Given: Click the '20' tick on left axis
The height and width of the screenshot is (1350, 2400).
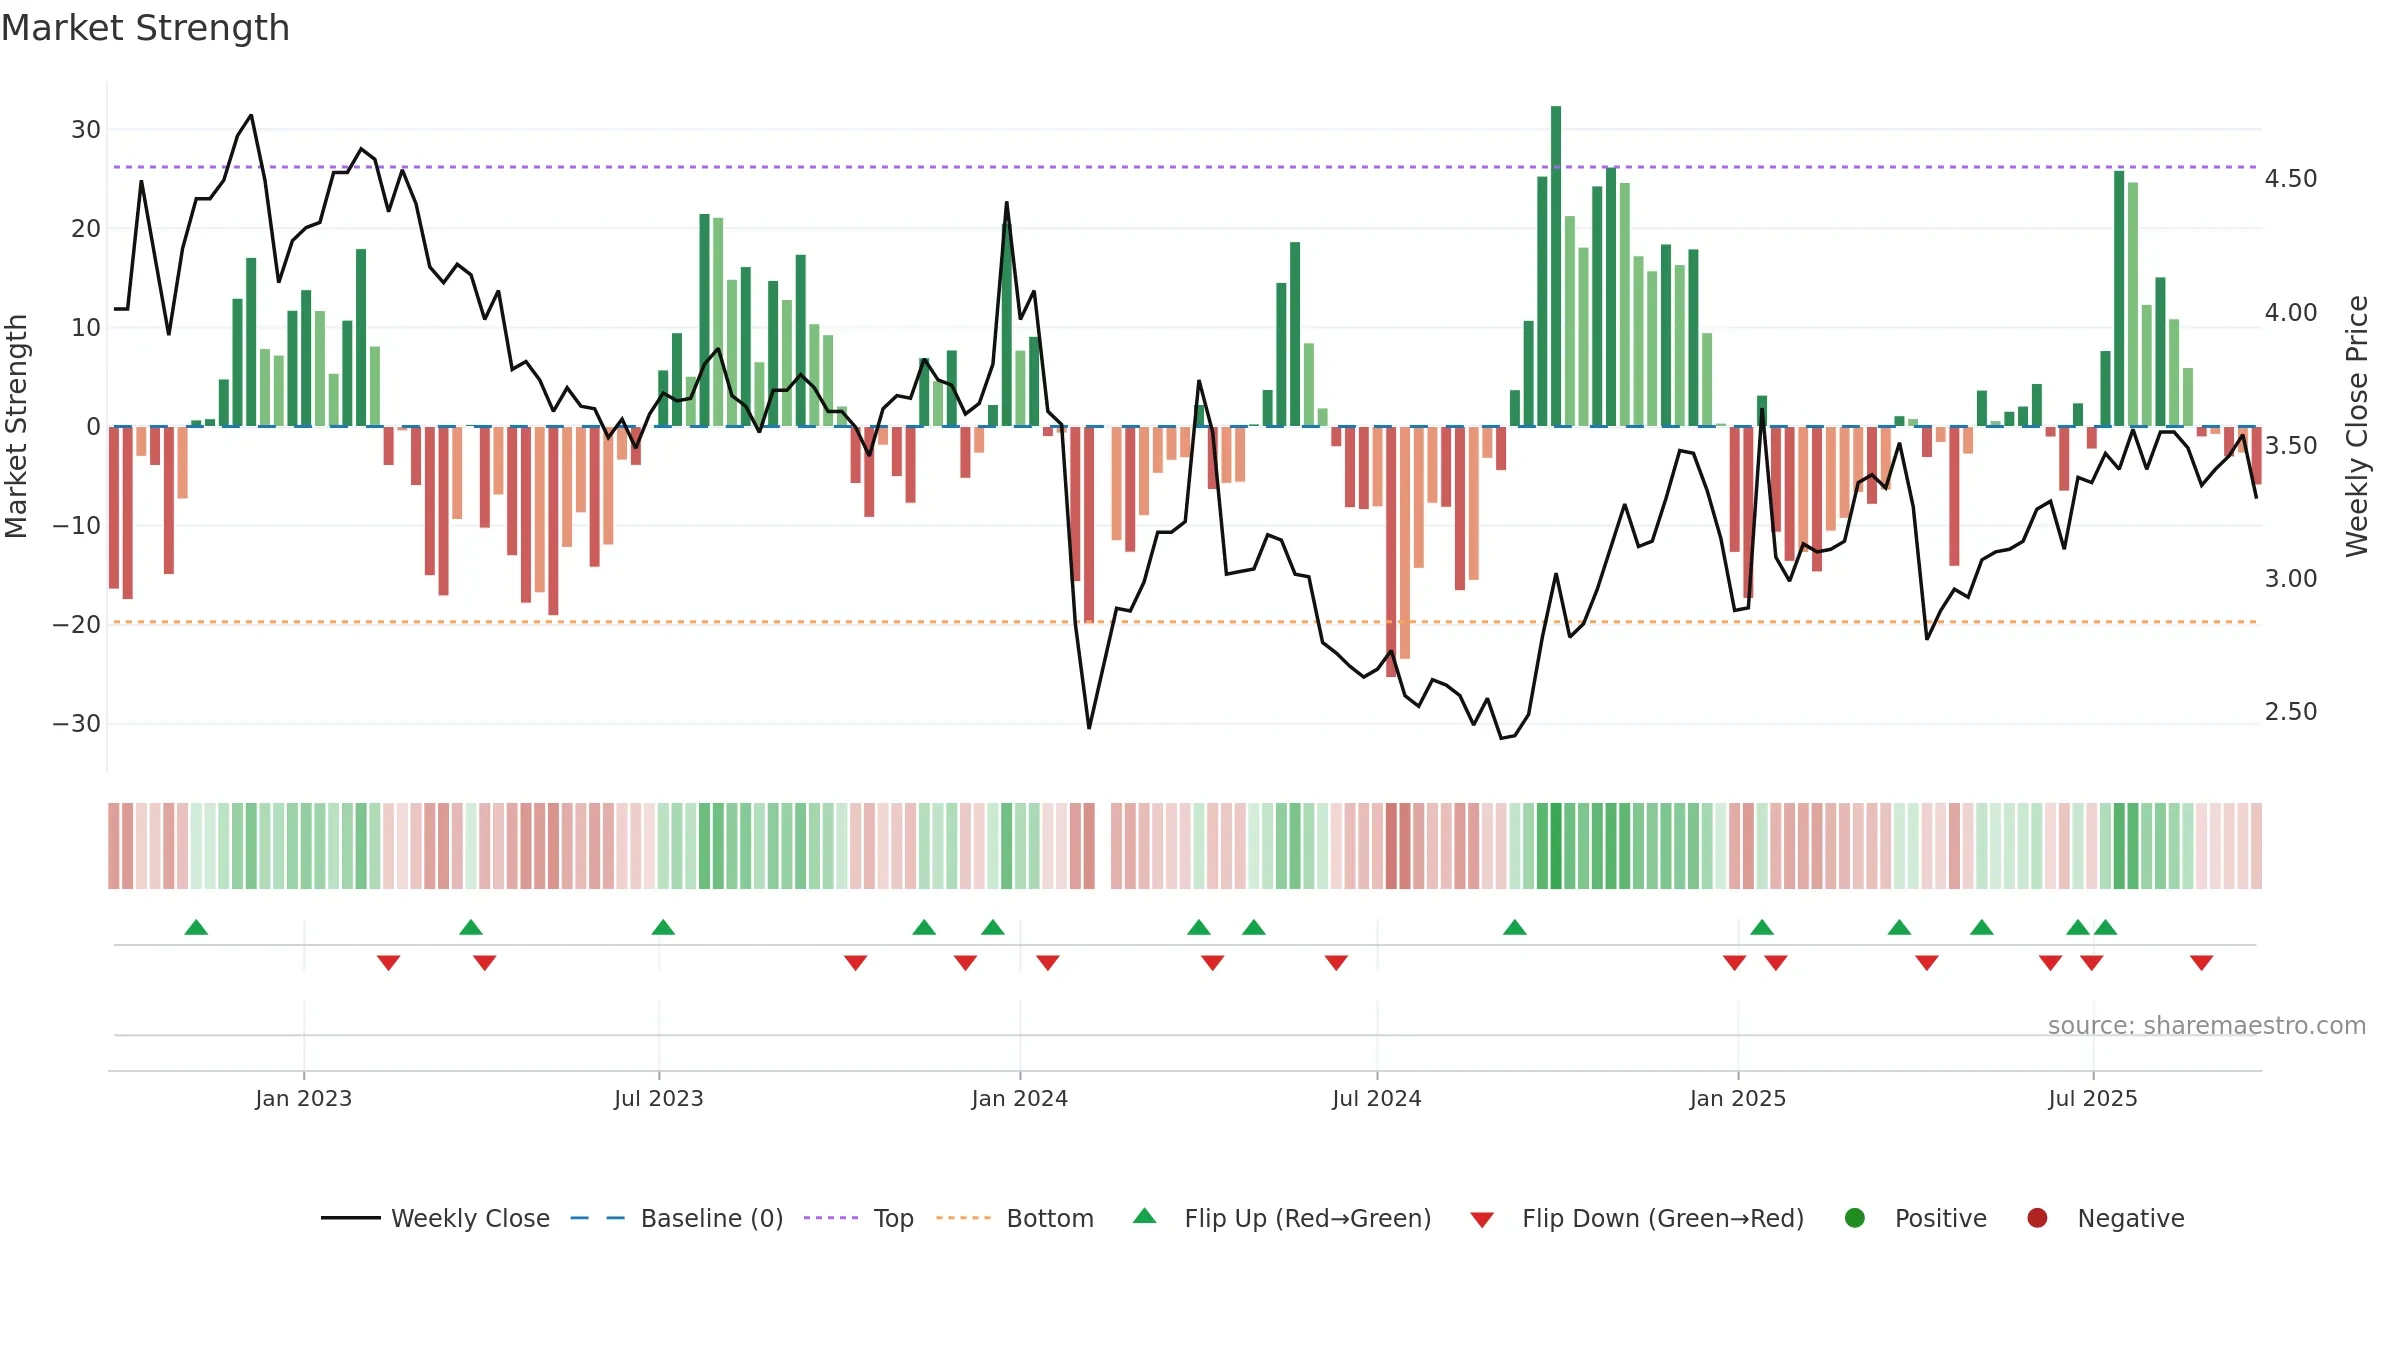Looking at the screenshot, I should point(86,228).
